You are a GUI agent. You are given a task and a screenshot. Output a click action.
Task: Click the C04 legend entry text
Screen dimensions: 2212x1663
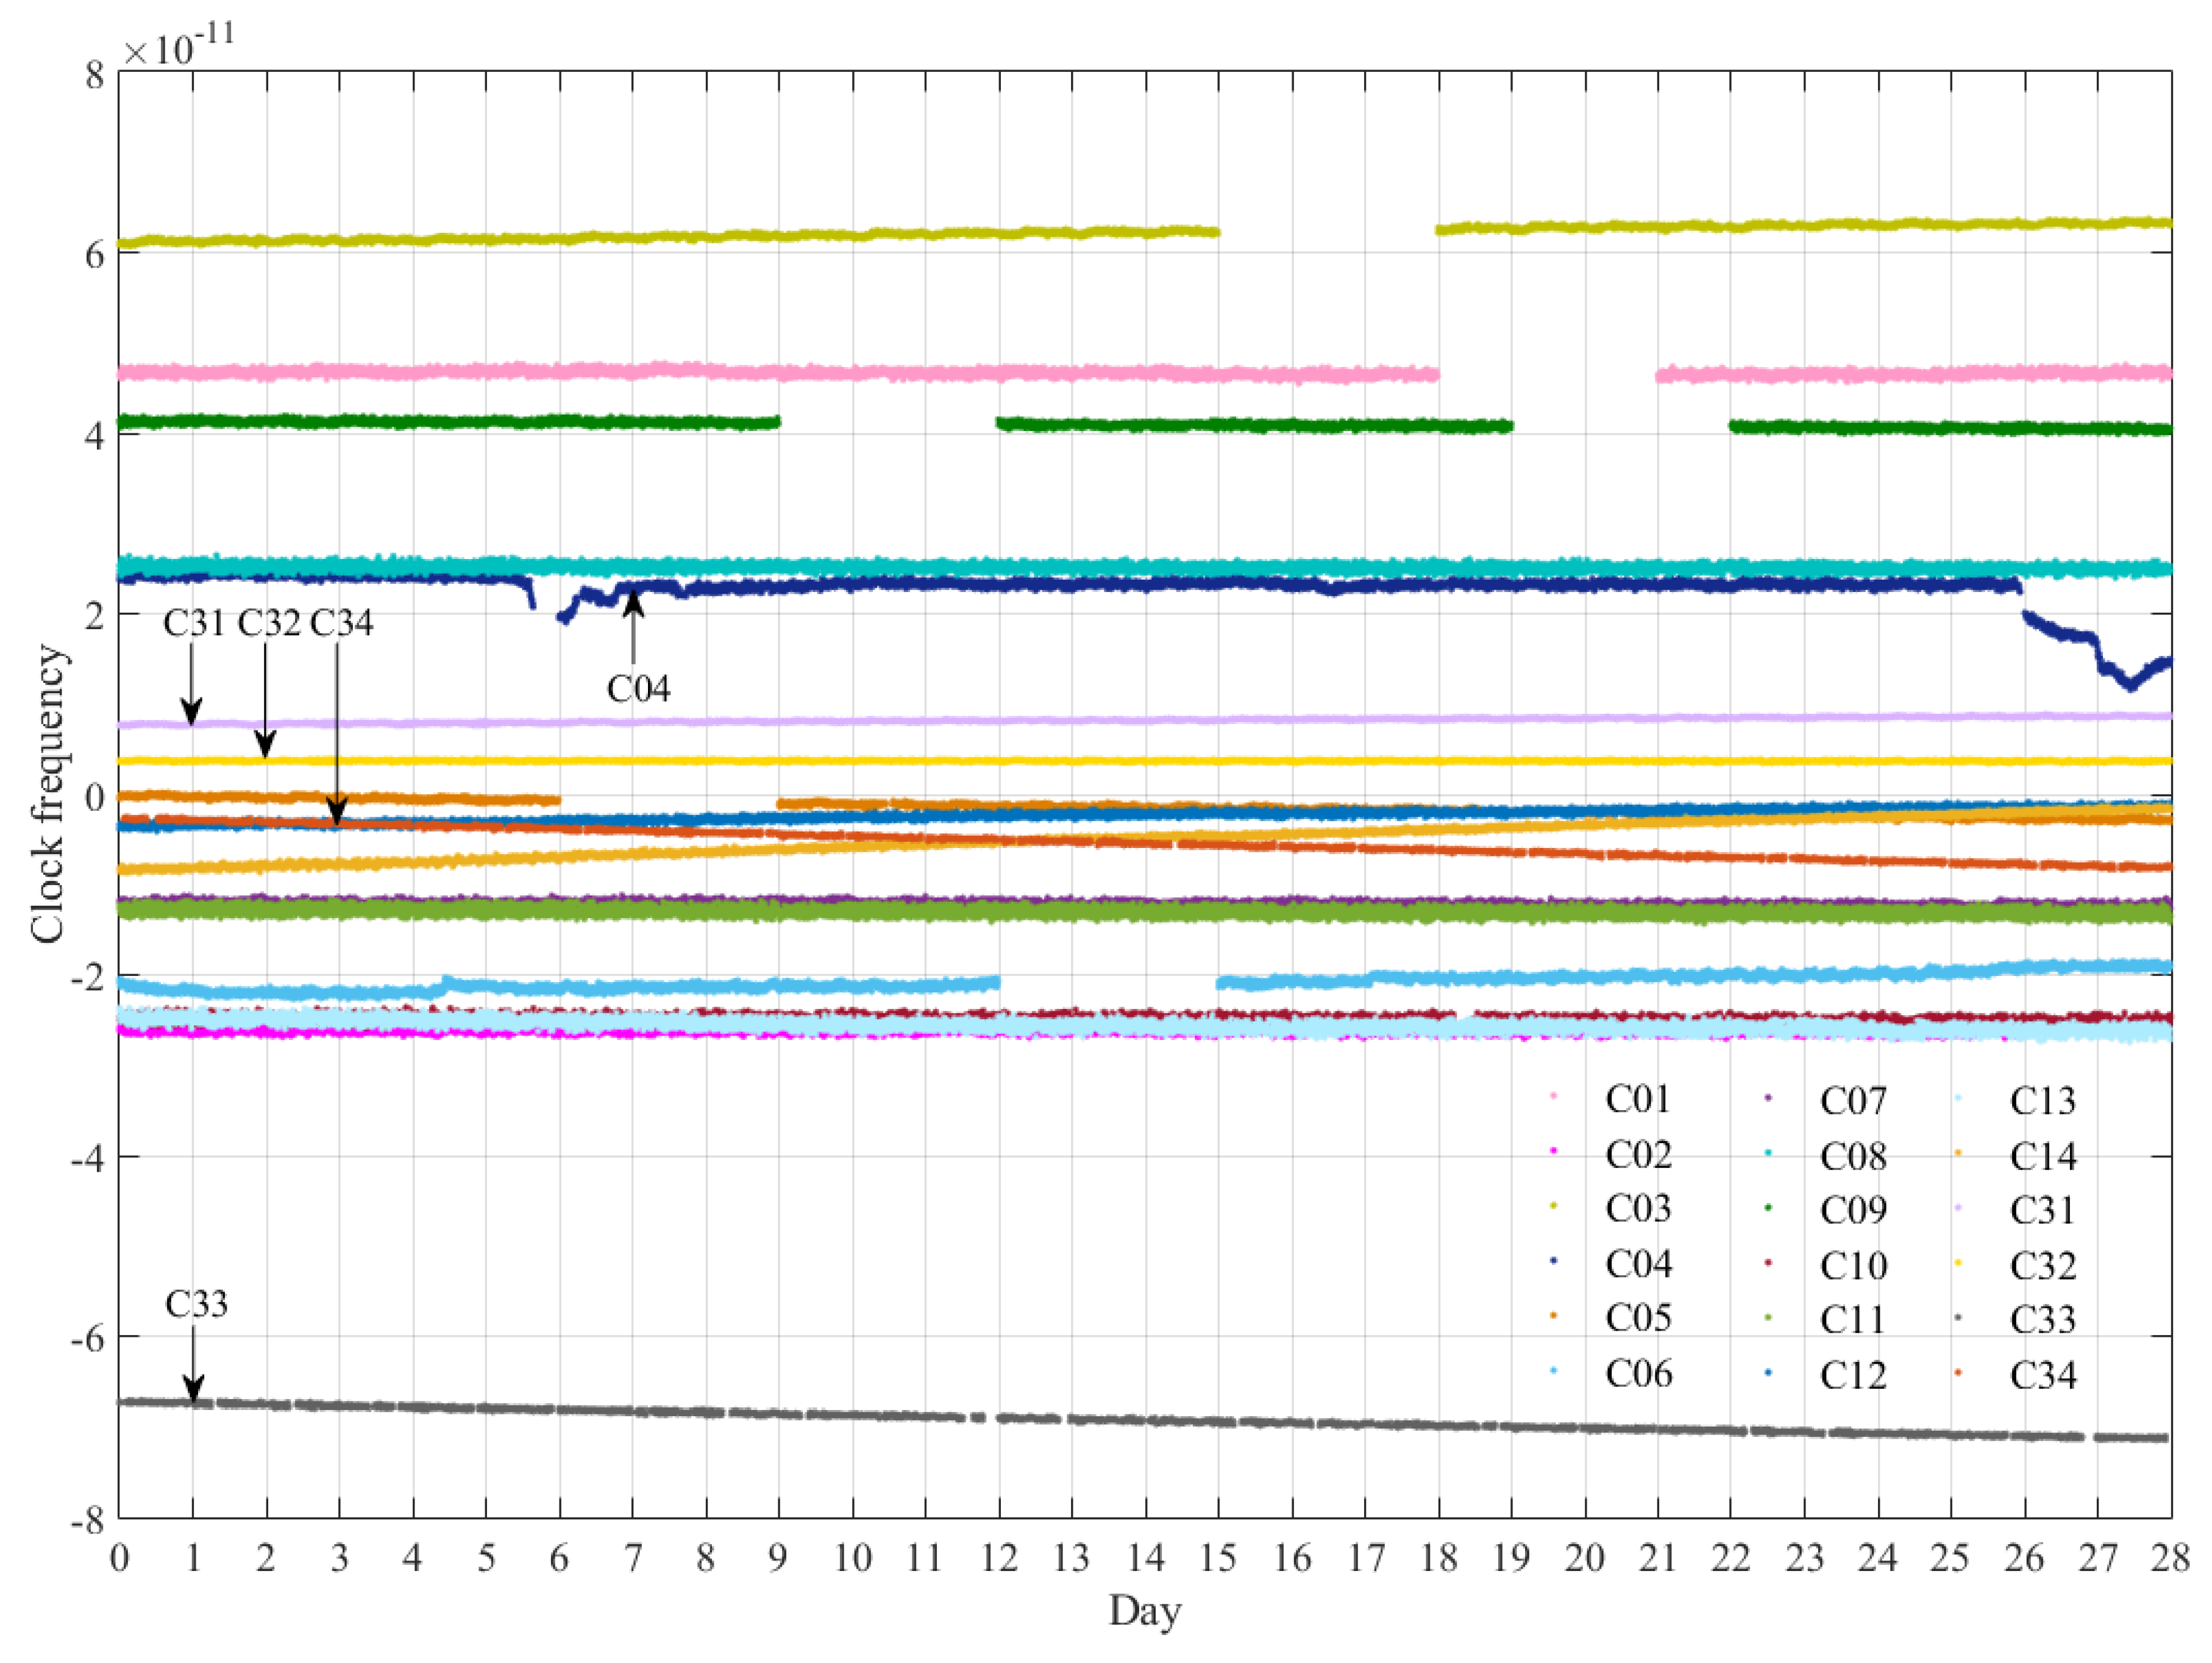1638,1264
